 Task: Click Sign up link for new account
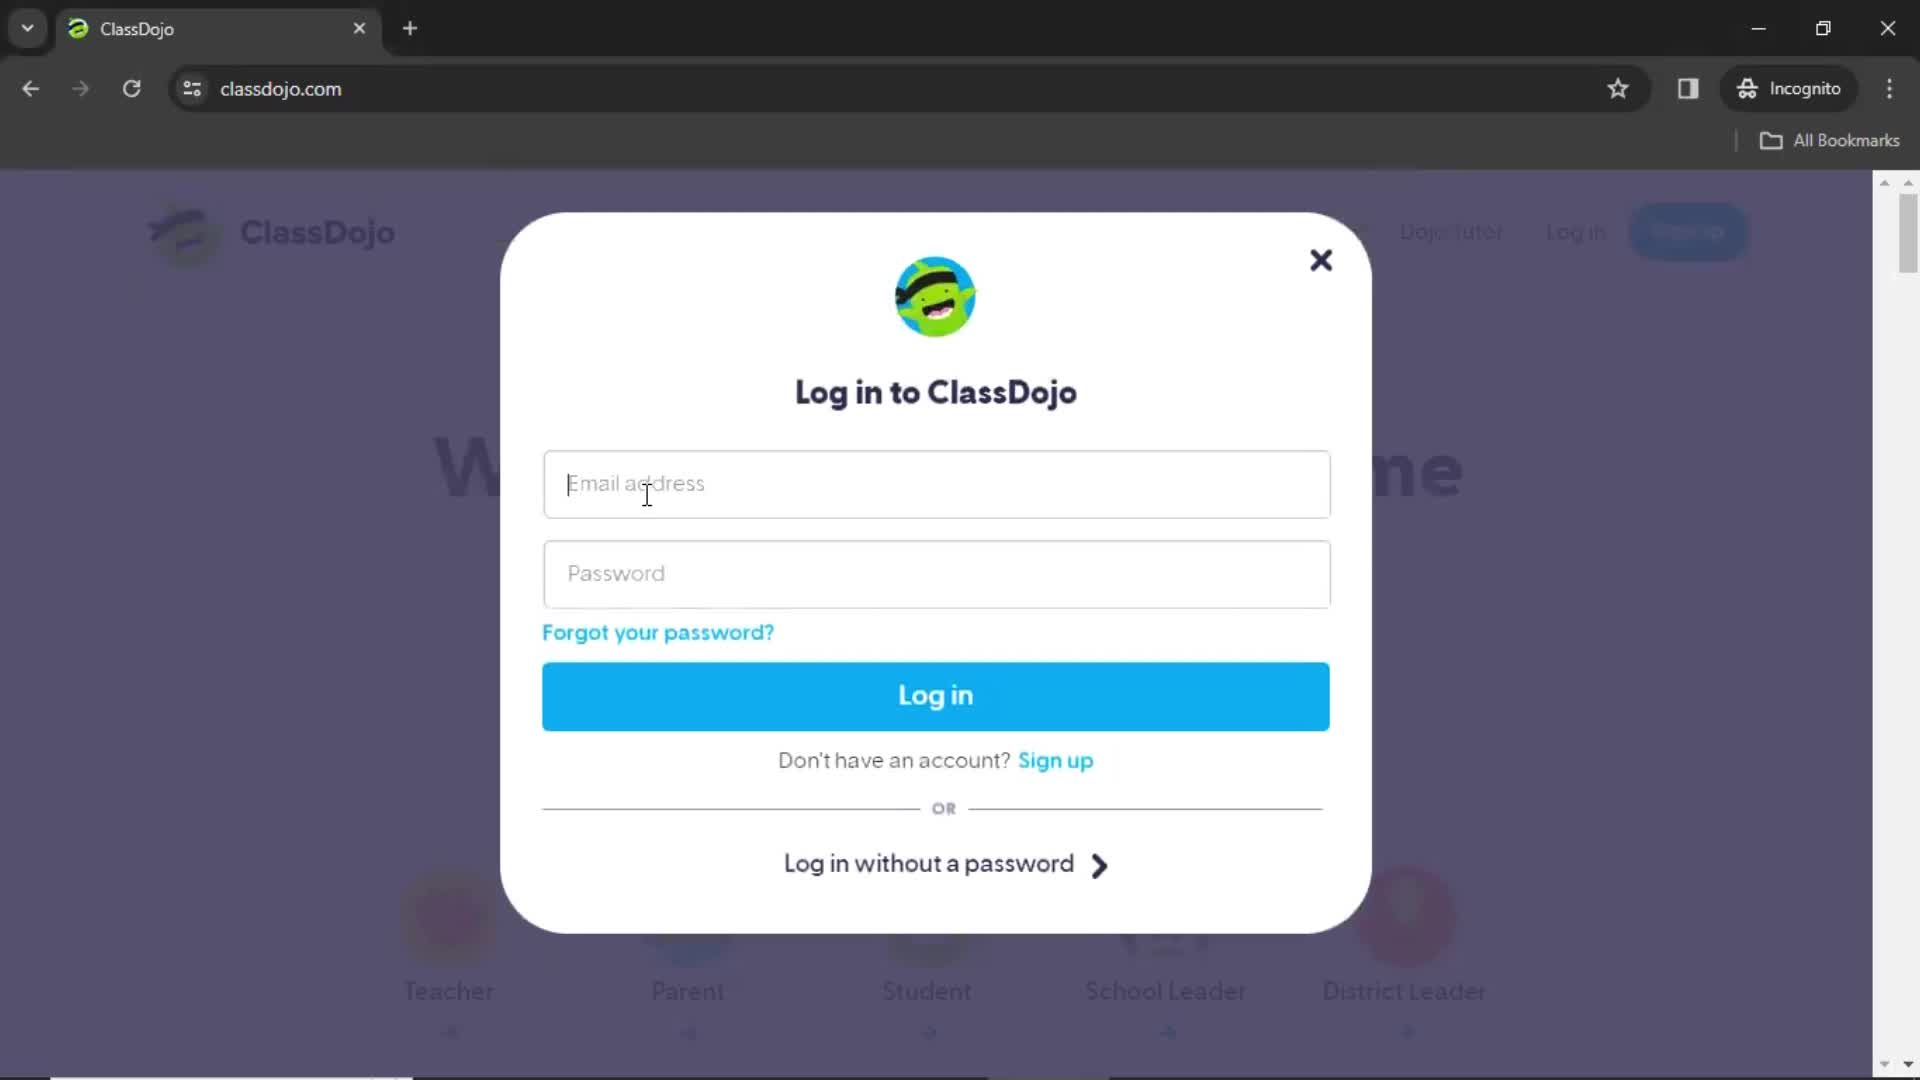coord(1055,761)
